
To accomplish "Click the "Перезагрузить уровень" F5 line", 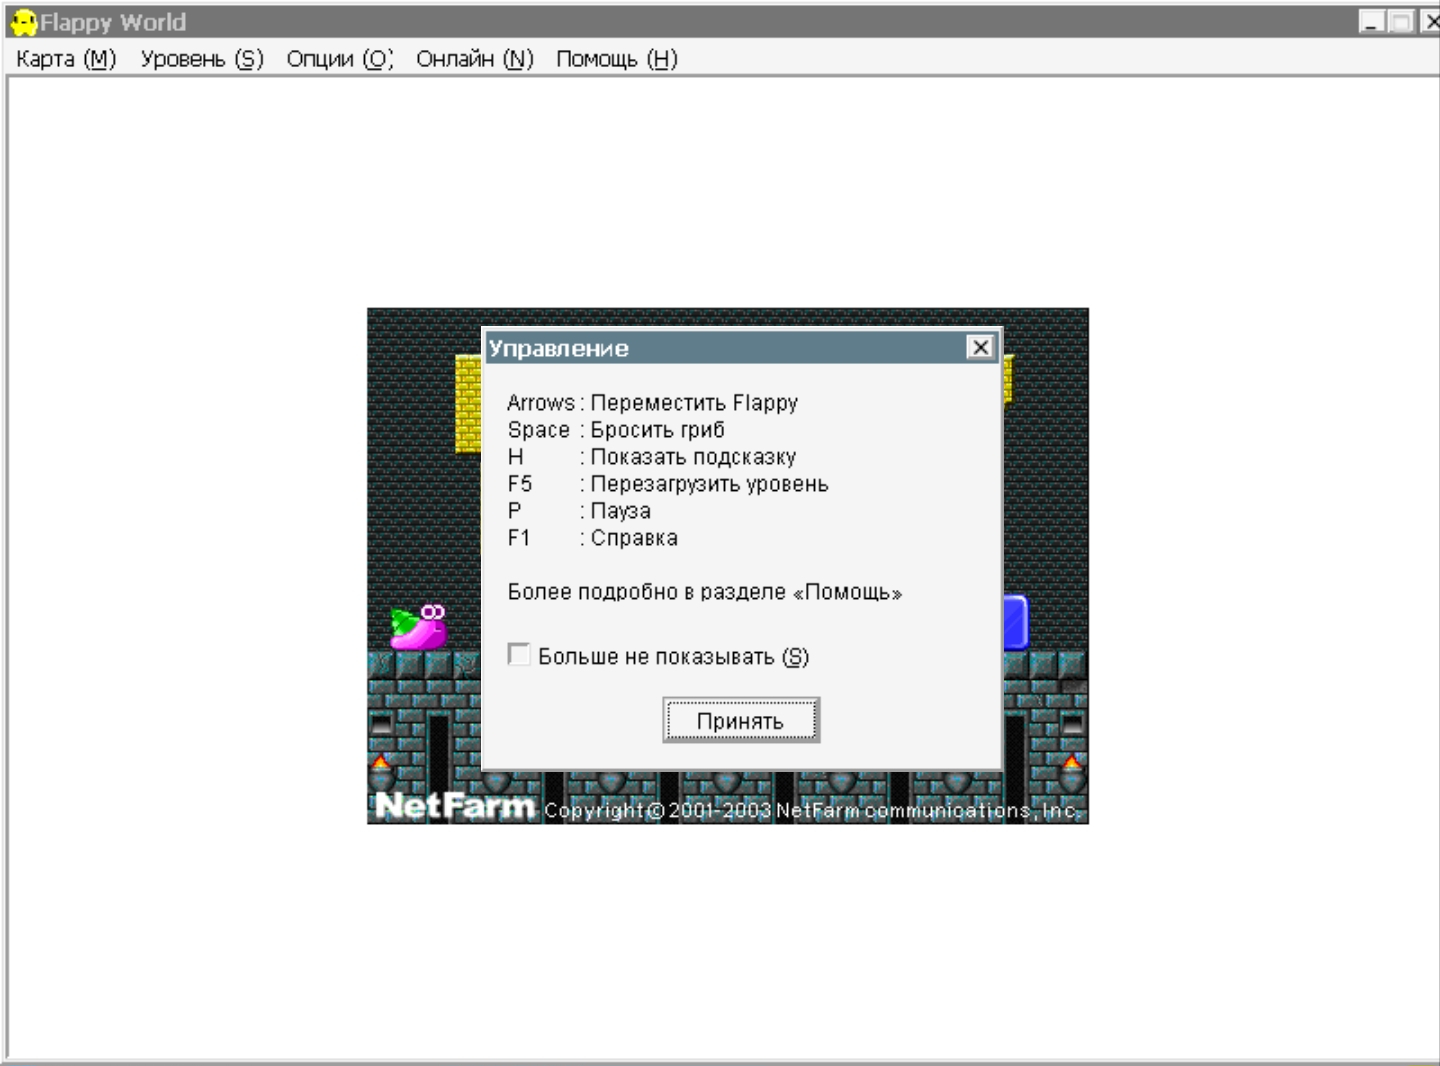I will [x=668, y=484].
